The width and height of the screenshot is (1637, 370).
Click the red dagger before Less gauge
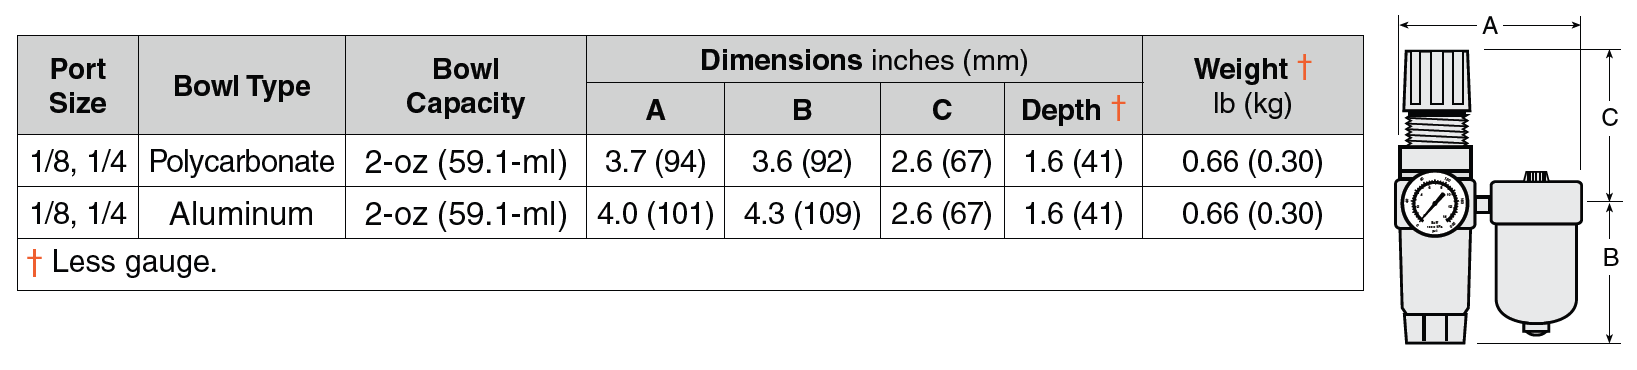coord(34,262)
